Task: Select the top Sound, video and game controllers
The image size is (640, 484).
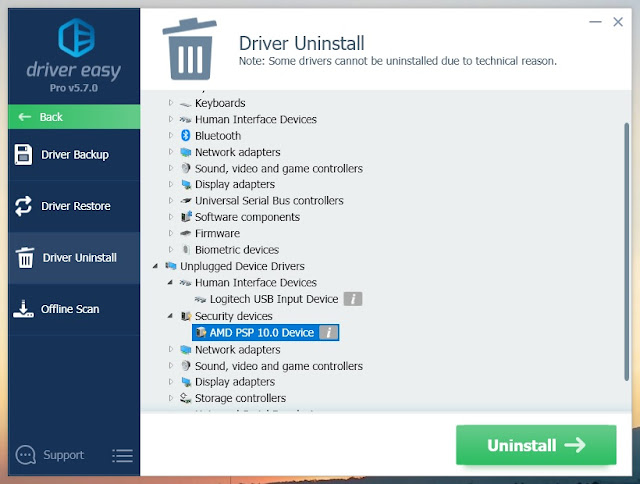Action: (x=279, y=169)
